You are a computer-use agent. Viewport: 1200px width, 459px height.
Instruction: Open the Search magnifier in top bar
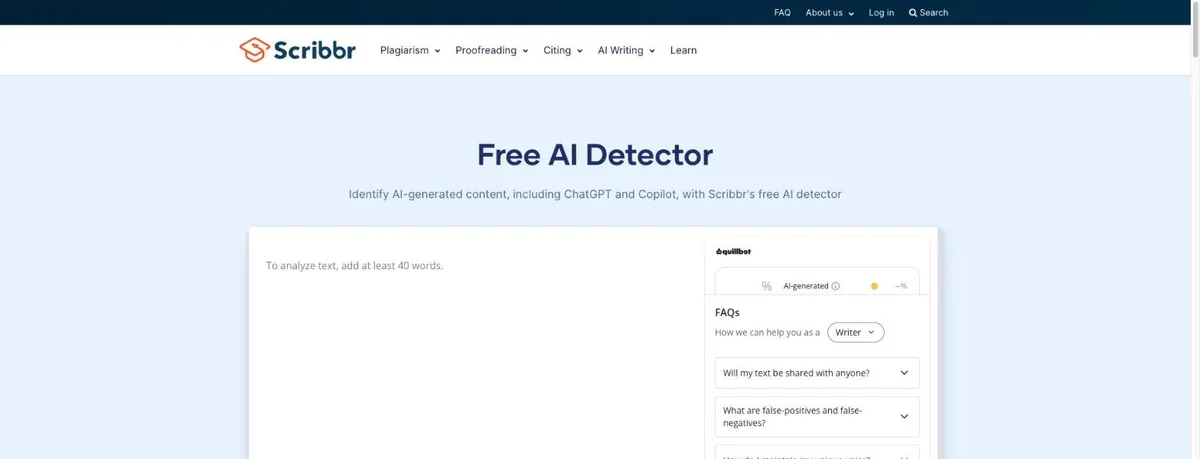(x=928, y=13)
